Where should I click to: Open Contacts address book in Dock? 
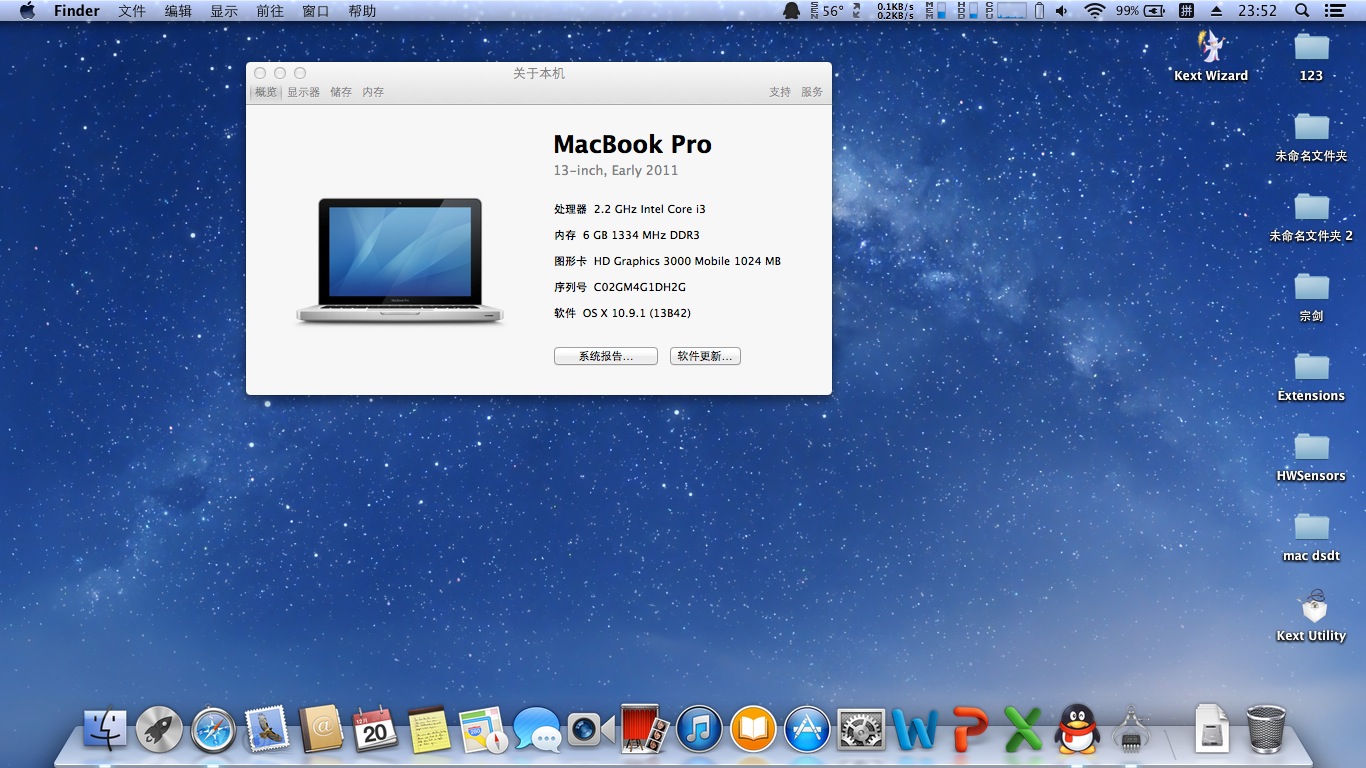click(321, 729)
